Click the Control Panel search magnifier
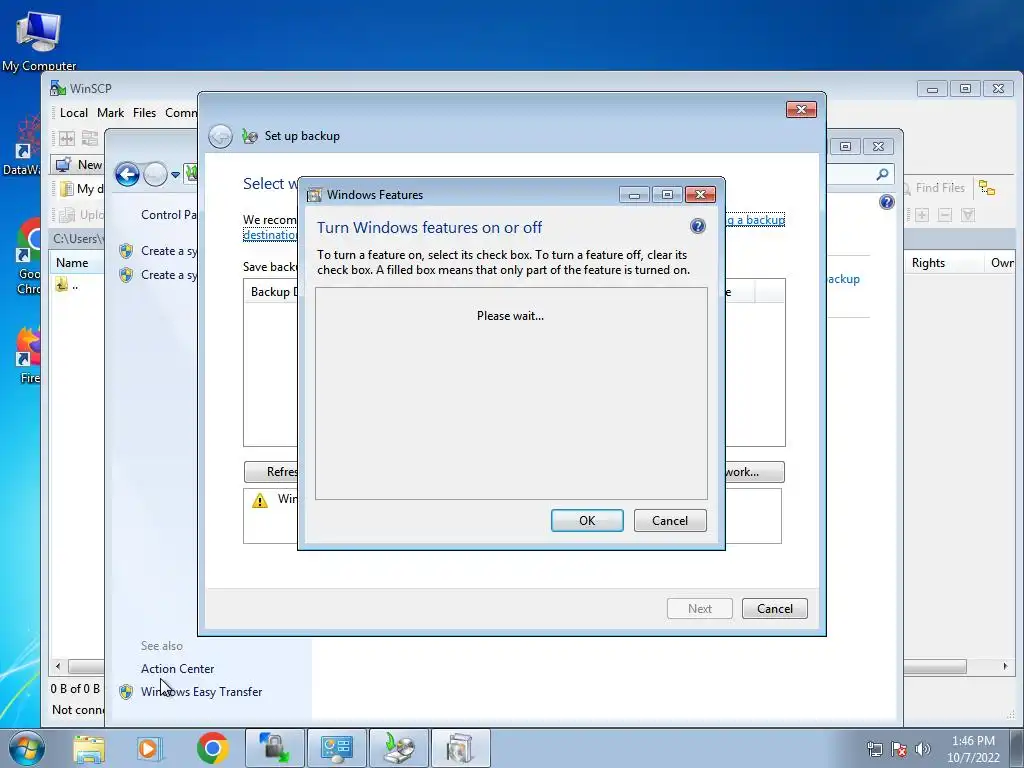Screen dimensions: 1024x768 tap(882, 174)
